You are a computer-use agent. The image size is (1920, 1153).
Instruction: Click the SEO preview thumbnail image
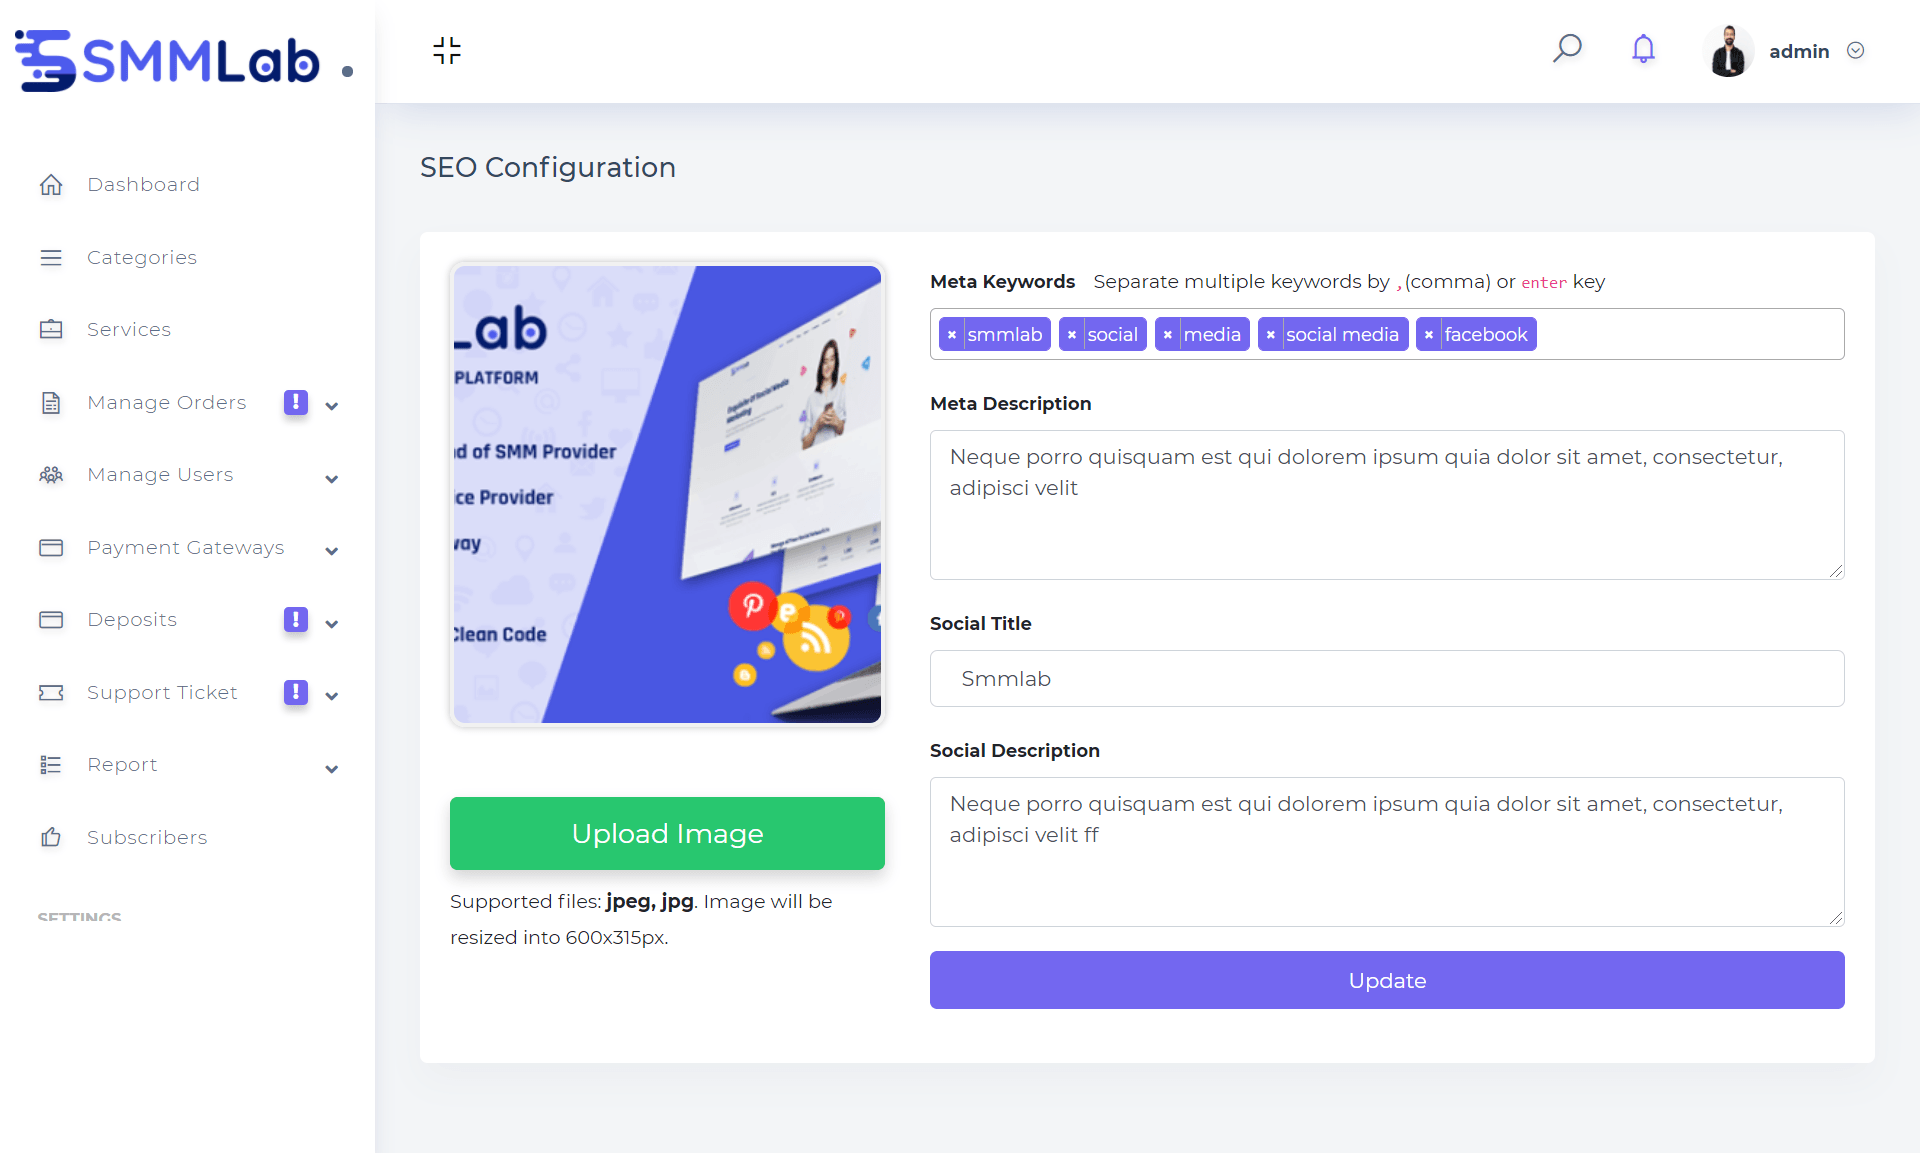tap(667, 494)
